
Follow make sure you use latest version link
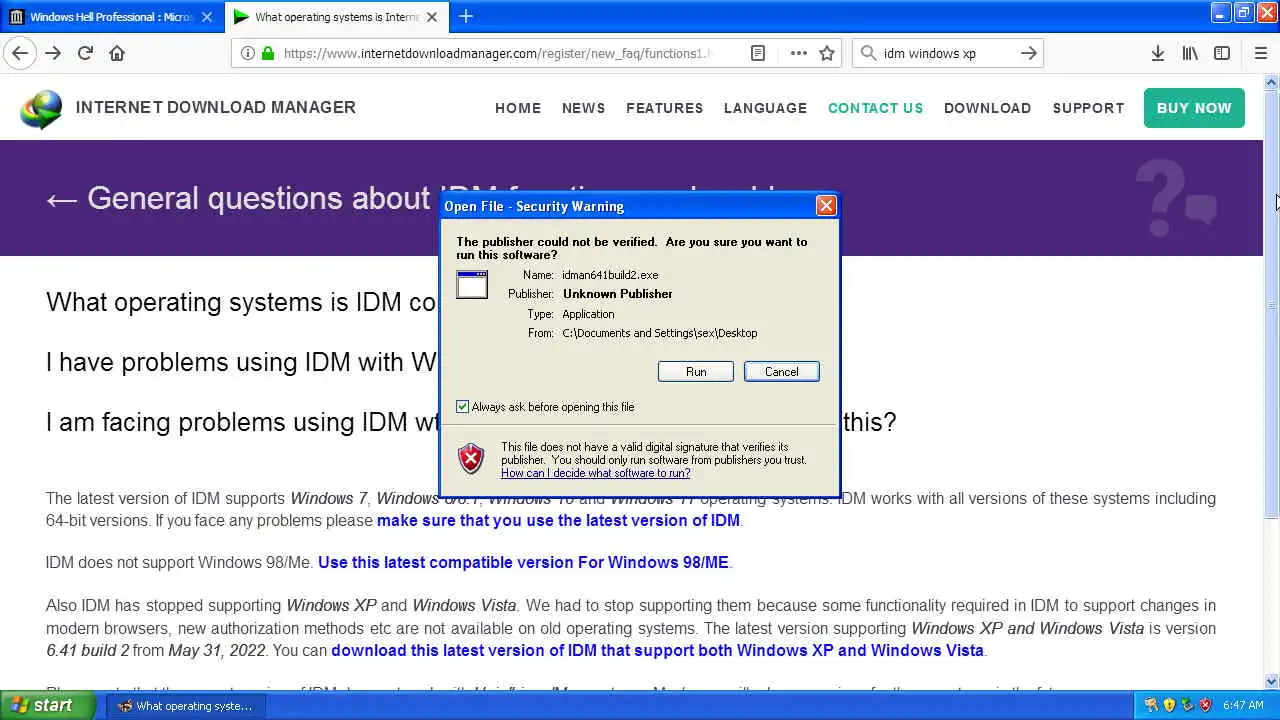point(558,520)
